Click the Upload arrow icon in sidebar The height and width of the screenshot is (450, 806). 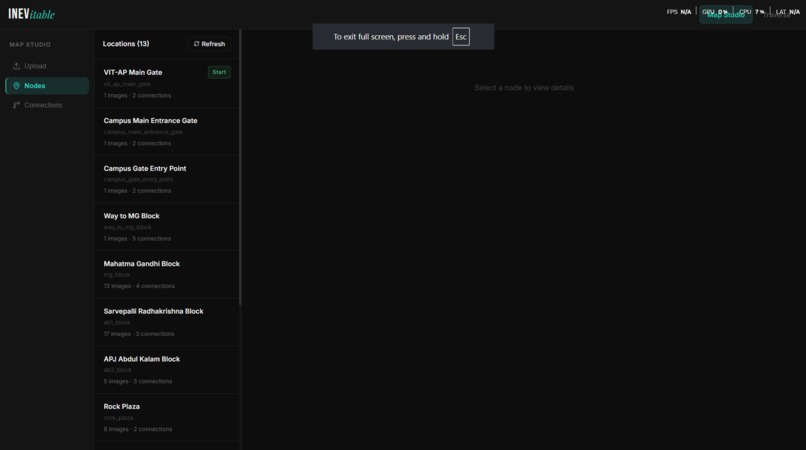(16, 66)
